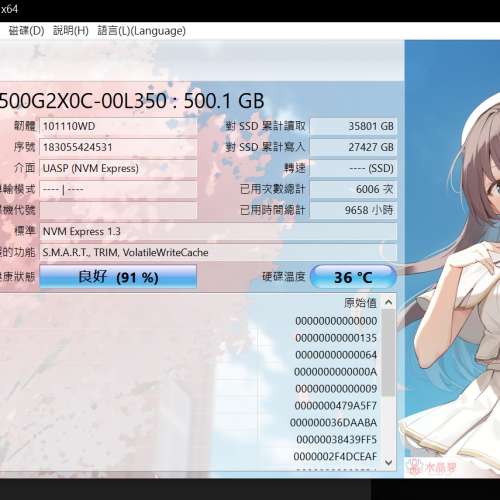
Task: Select raw value 0000000000000A
Action: pyautogui.click(x=336, y=372)
